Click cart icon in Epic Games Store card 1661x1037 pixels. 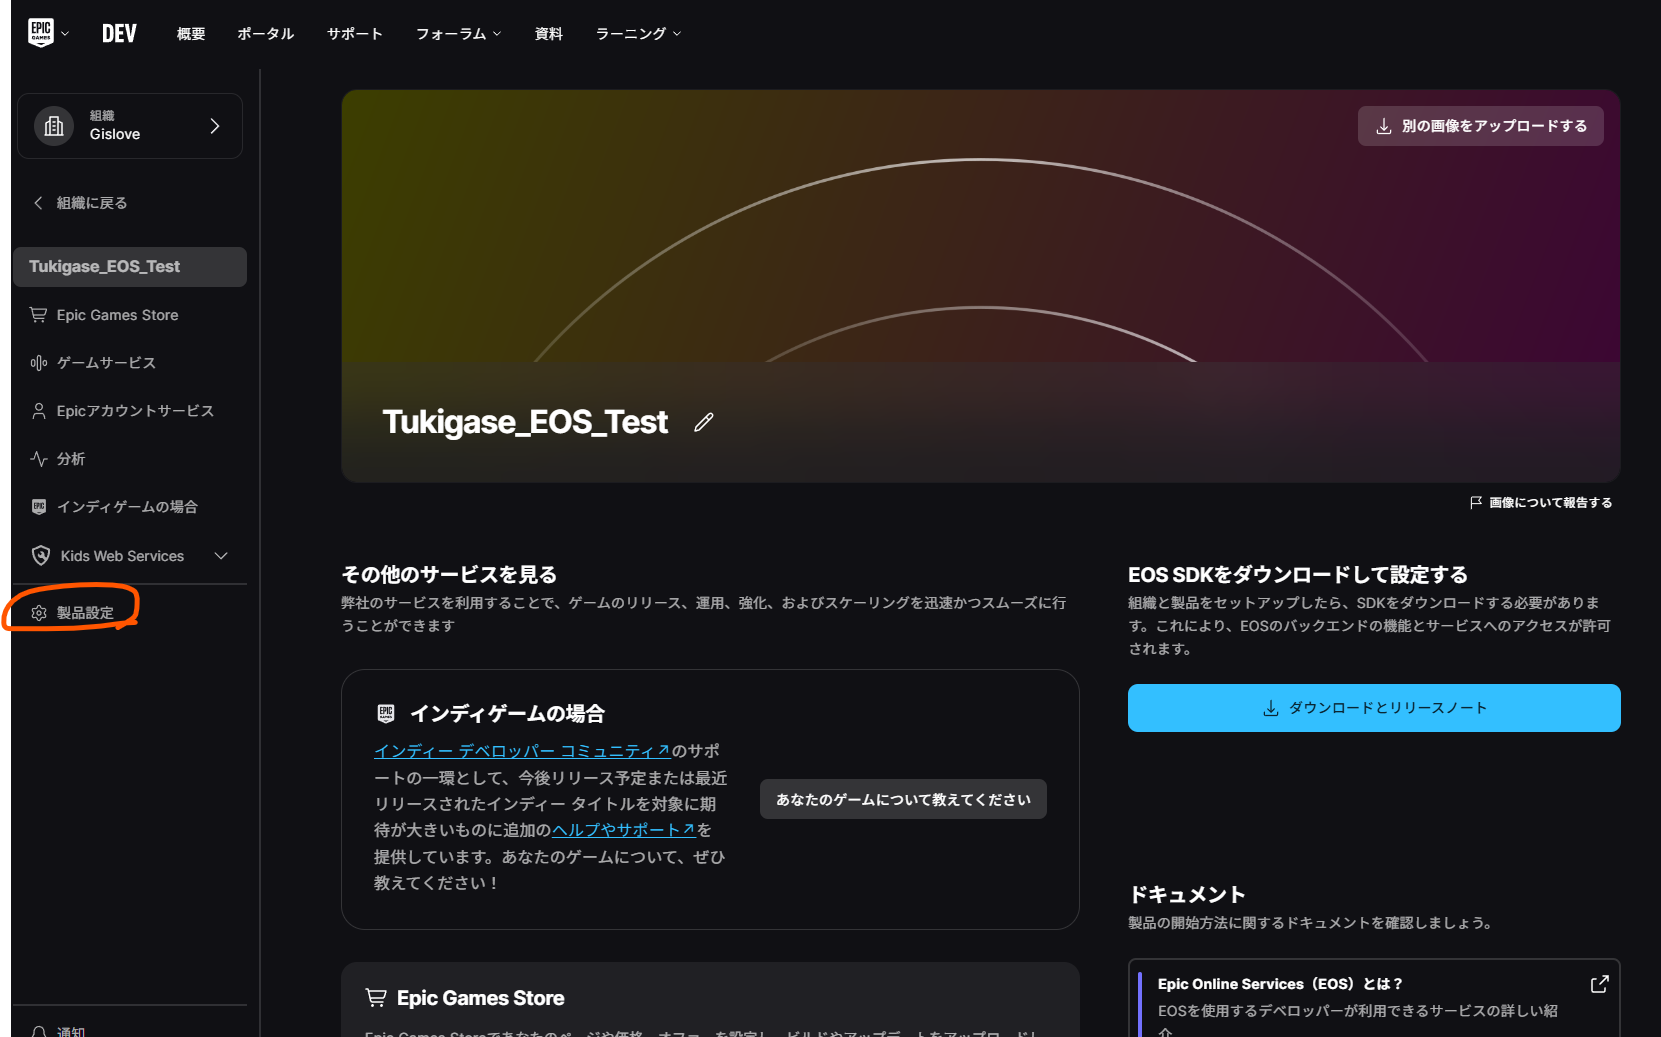tap(376, 998)
